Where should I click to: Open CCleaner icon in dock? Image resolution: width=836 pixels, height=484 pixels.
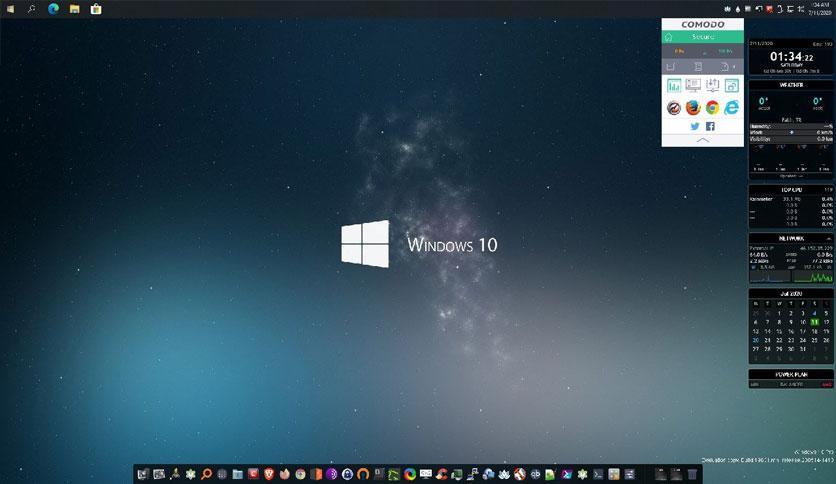pyautogui.click(x=441, y=474)
